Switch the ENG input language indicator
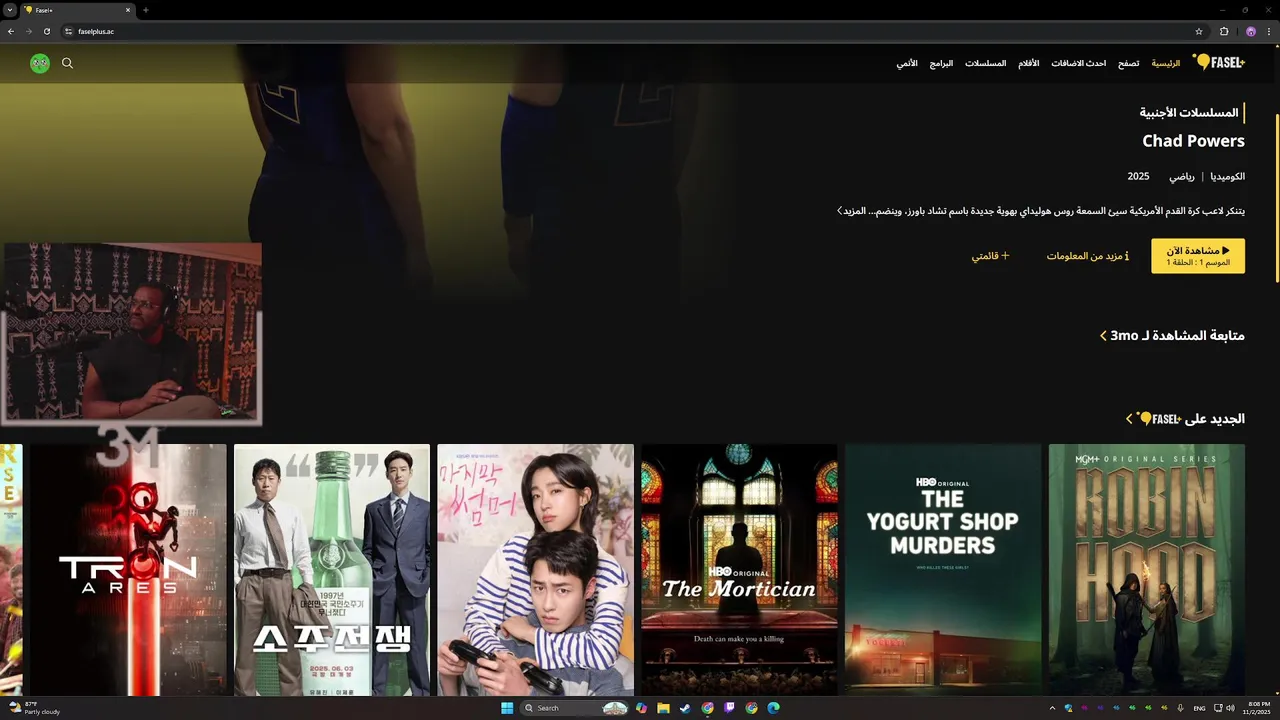 pyautogui.click(x=1199, y=708)
